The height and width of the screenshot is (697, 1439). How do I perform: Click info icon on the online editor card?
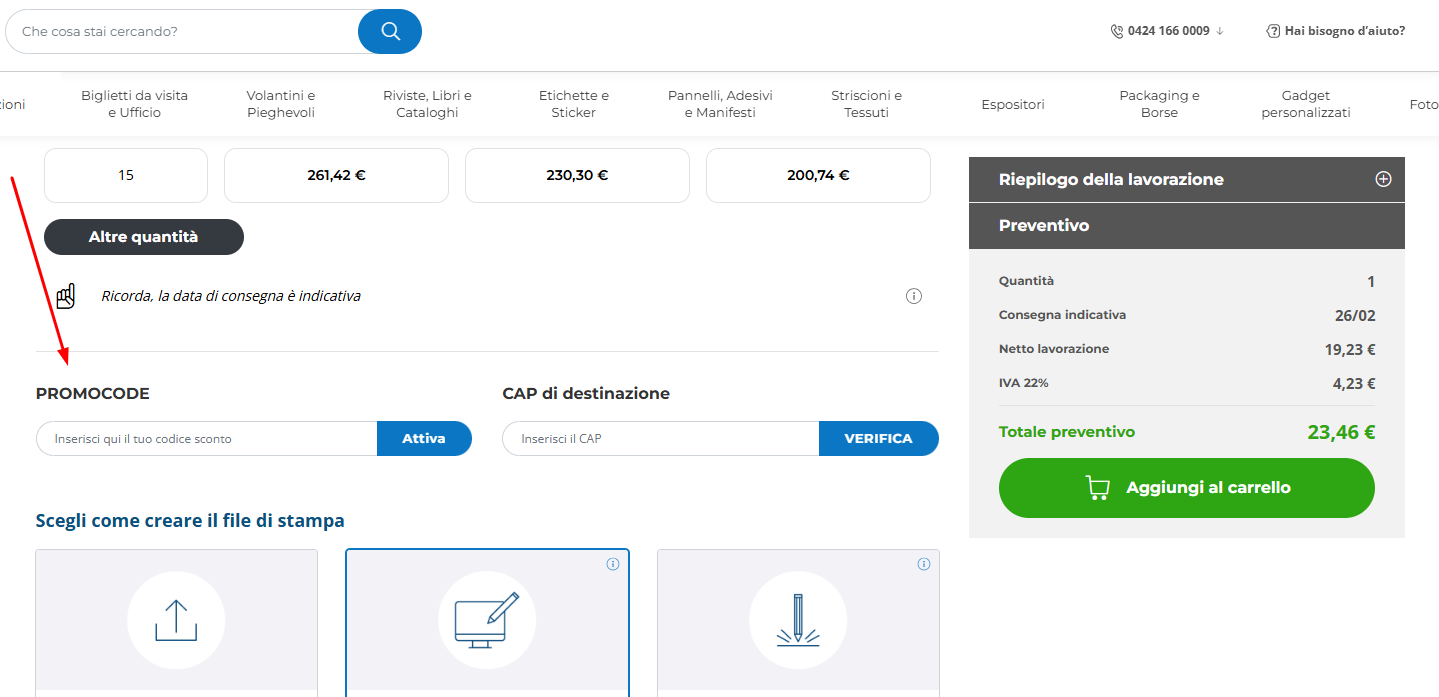613,564
